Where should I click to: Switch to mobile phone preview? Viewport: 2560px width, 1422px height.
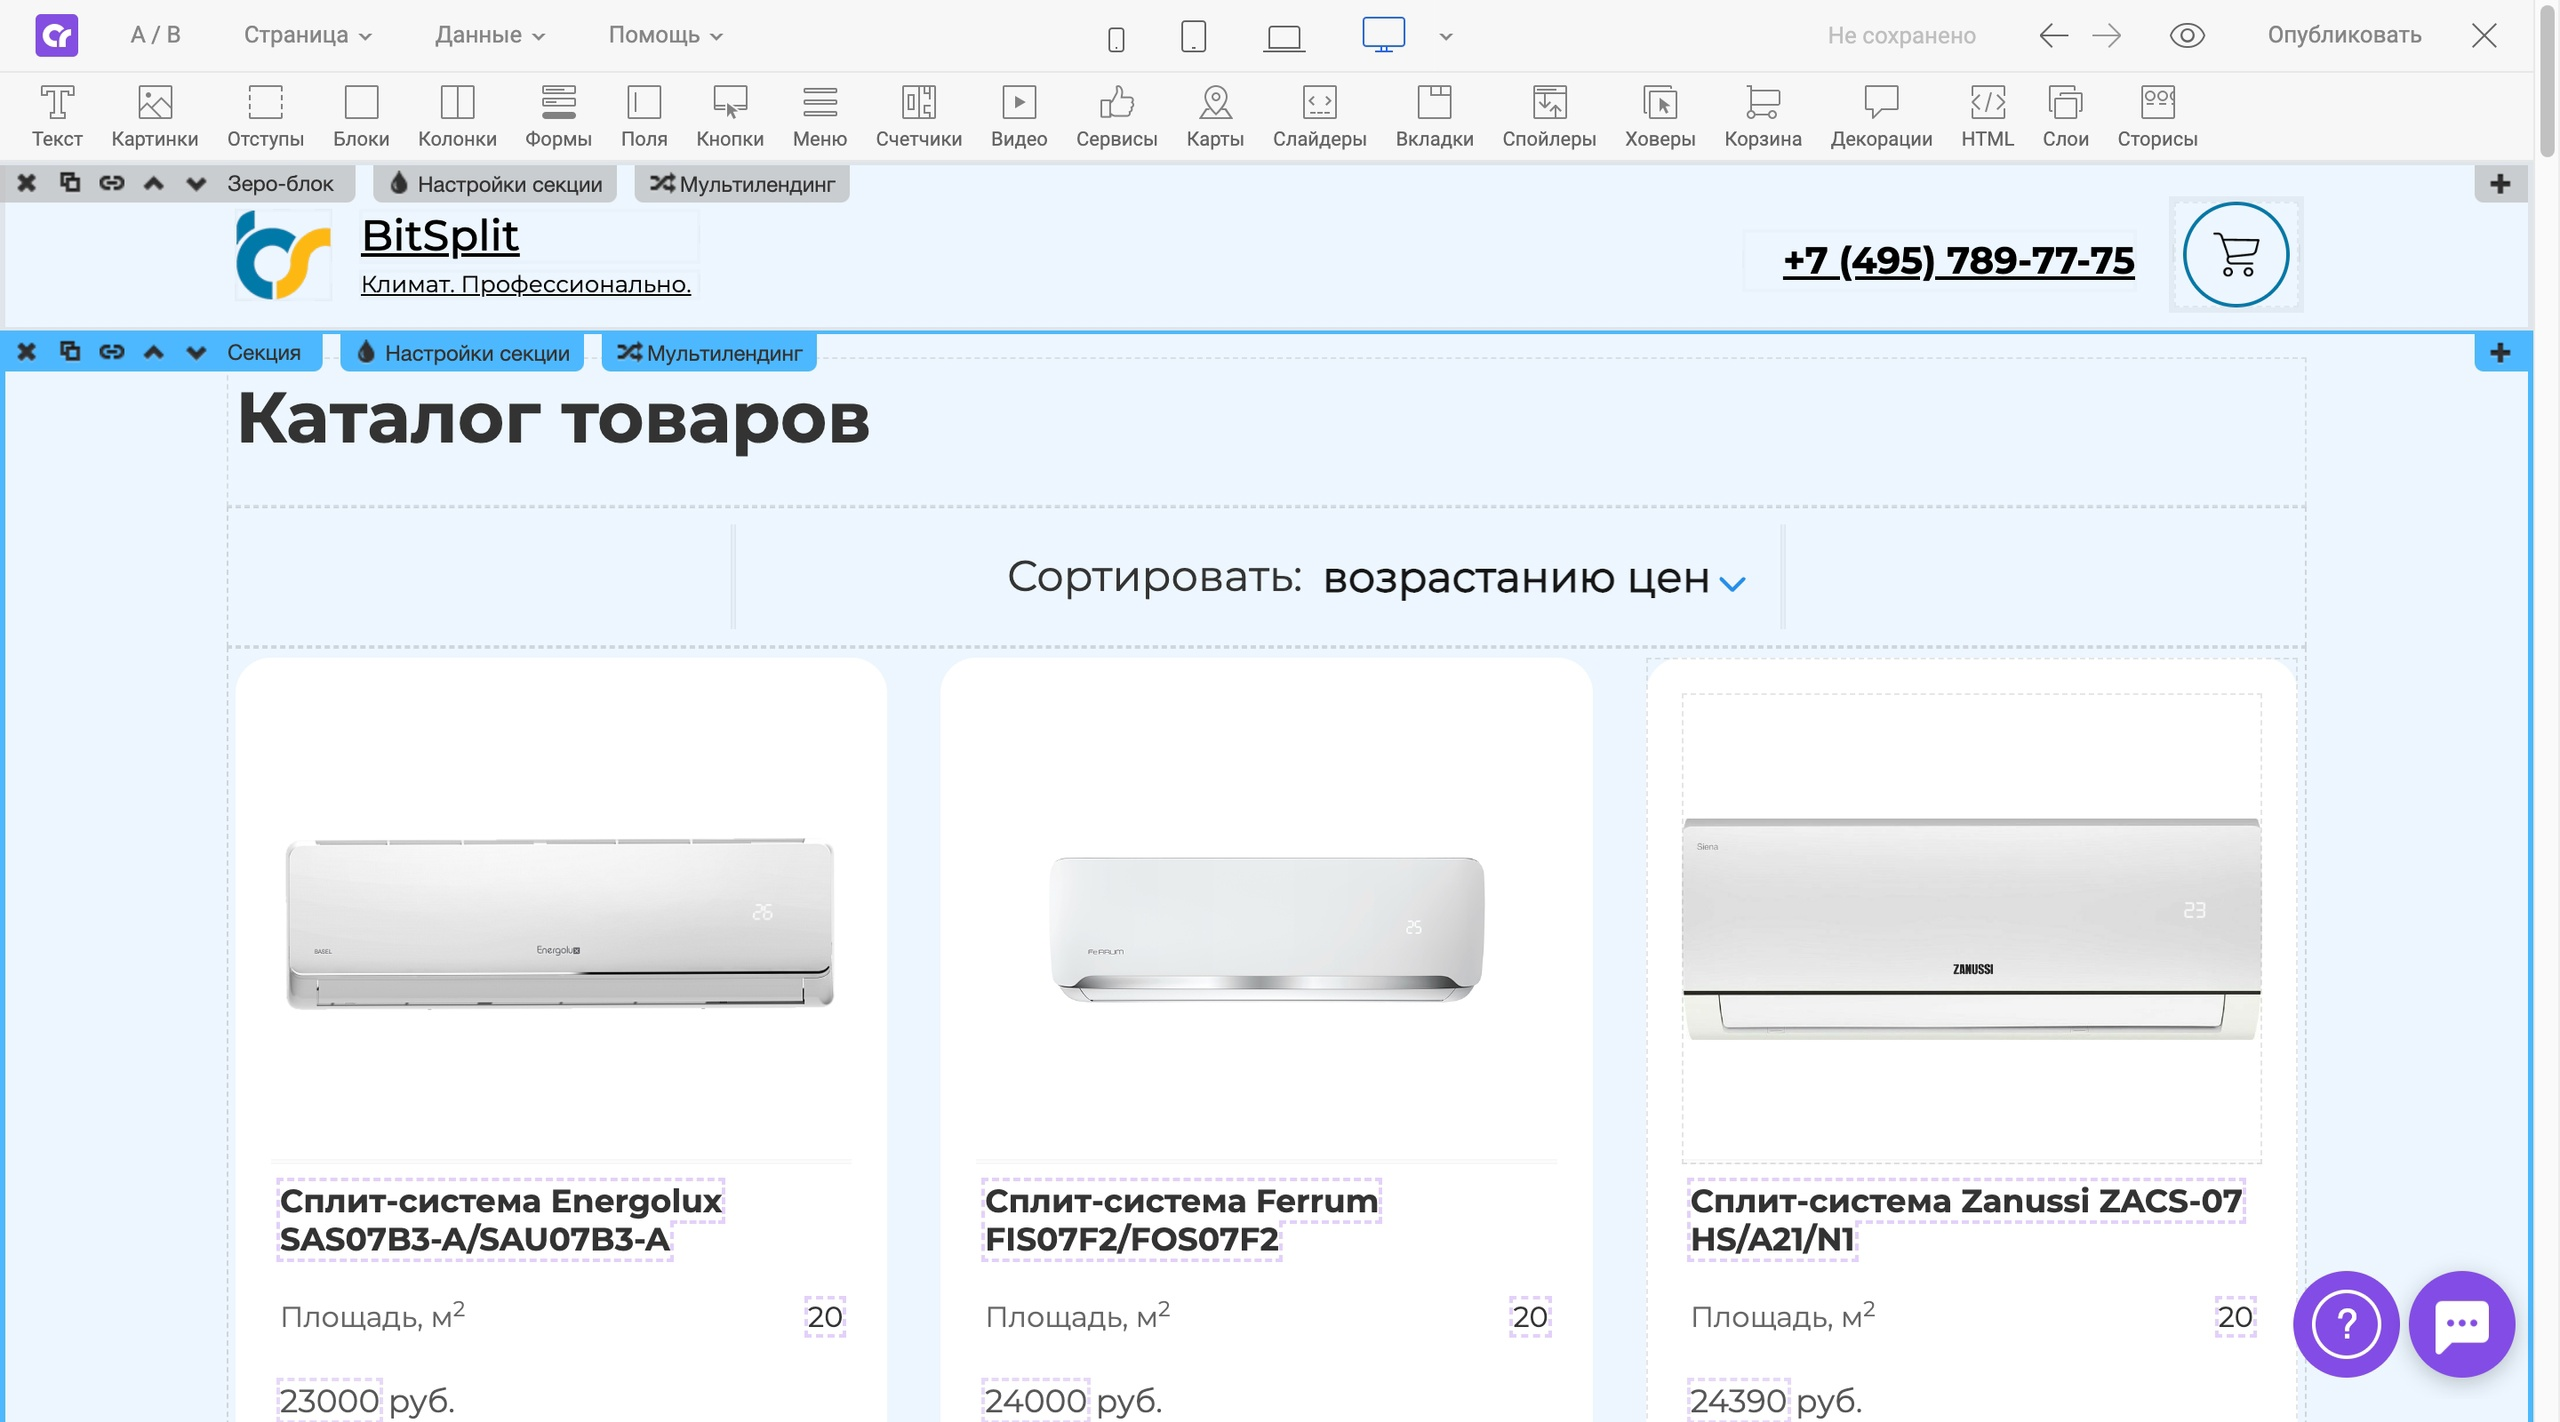[1116, 39]
